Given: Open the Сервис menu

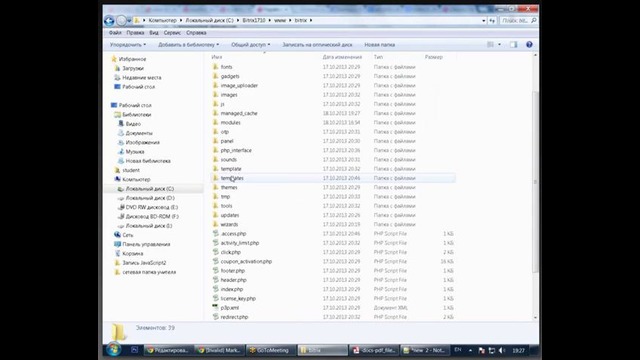Looking at the screenshot, I should (x=172, y=33).
